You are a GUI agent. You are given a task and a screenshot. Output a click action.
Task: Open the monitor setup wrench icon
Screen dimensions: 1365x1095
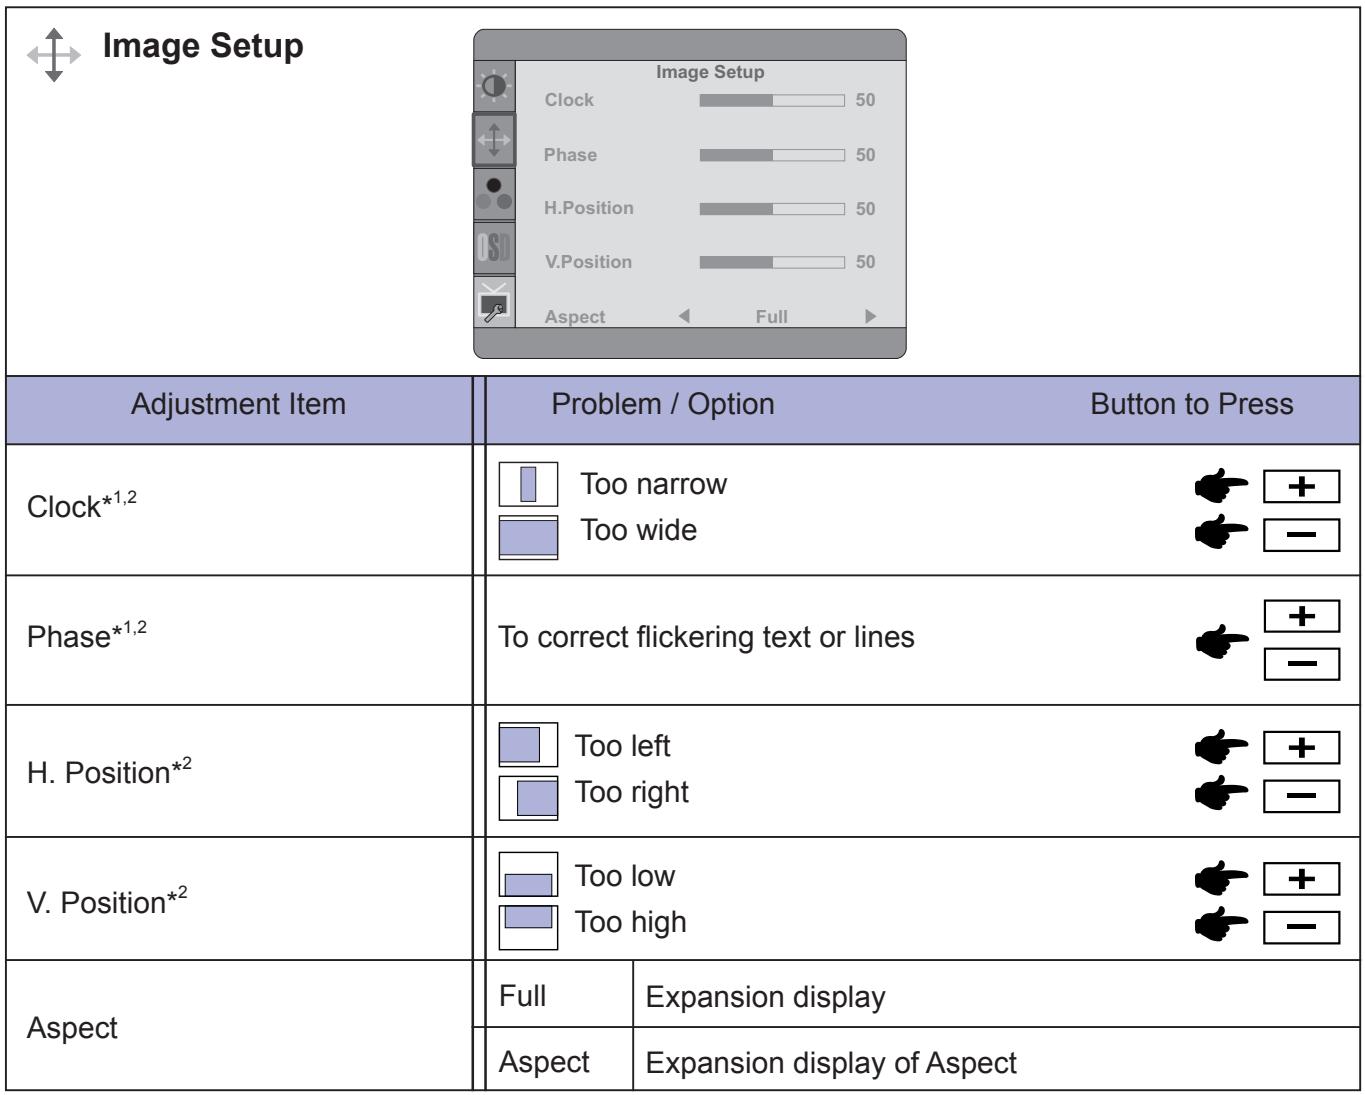(x=494, y=305)
